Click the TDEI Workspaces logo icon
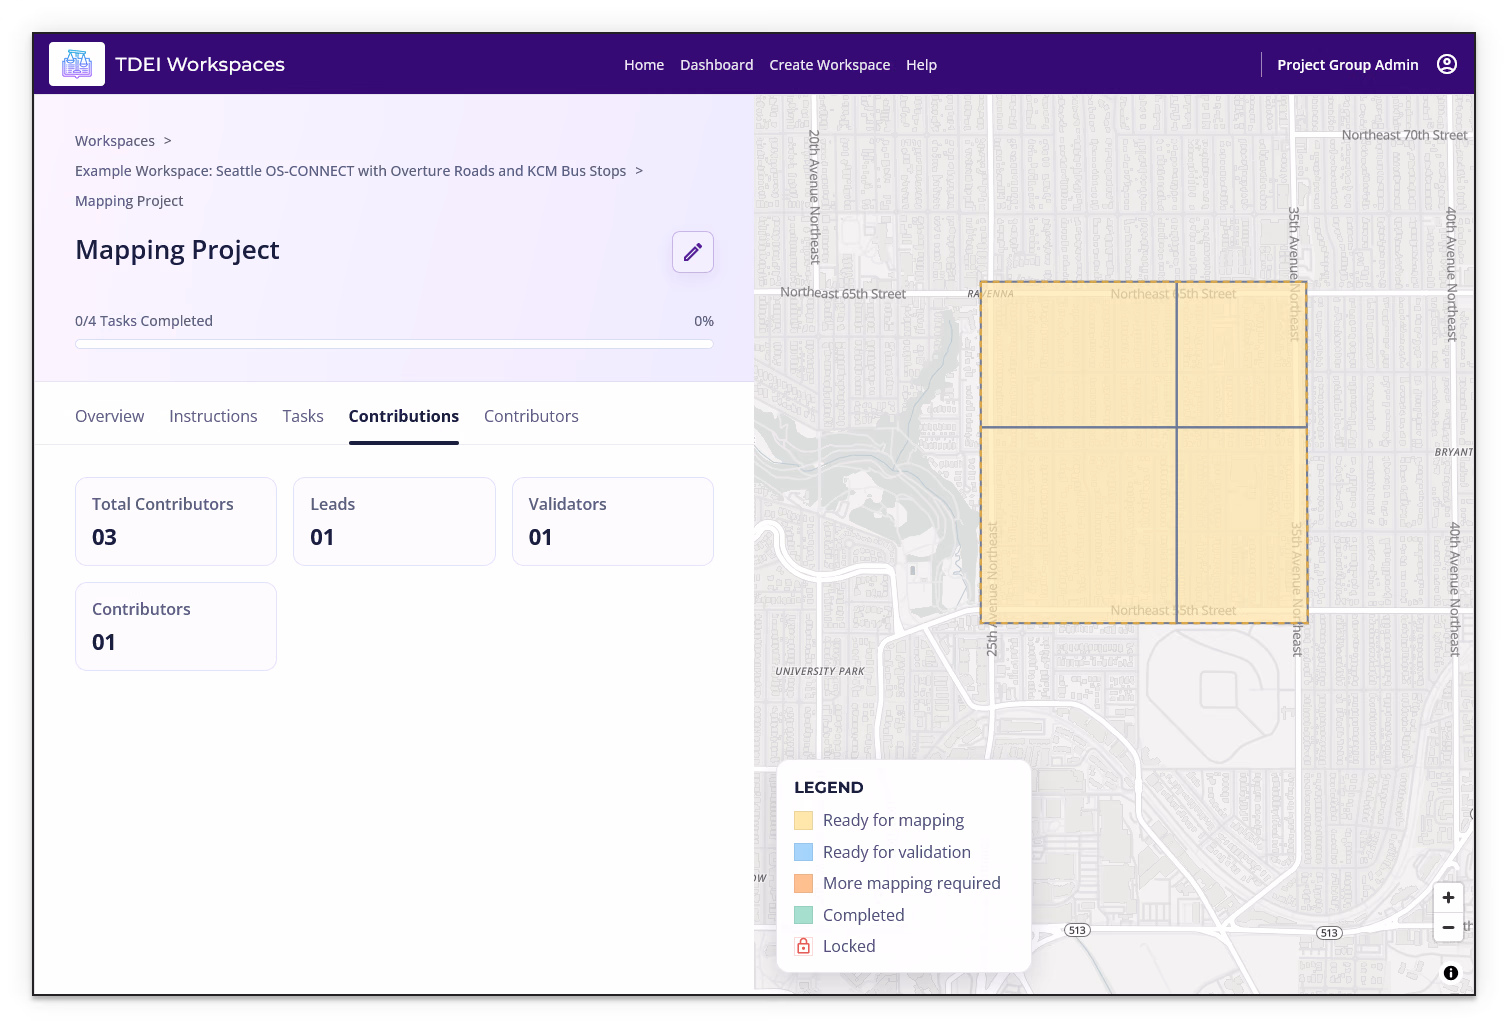 [x=77, y=64]
